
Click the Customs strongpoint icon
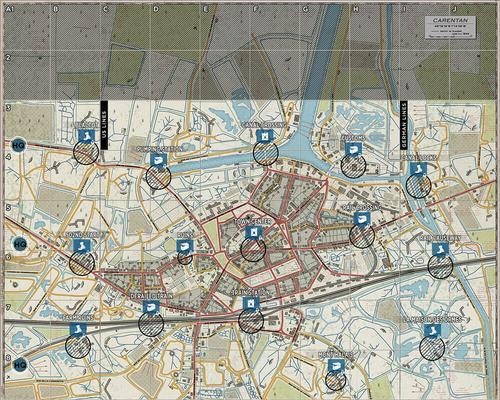[353, 149]
